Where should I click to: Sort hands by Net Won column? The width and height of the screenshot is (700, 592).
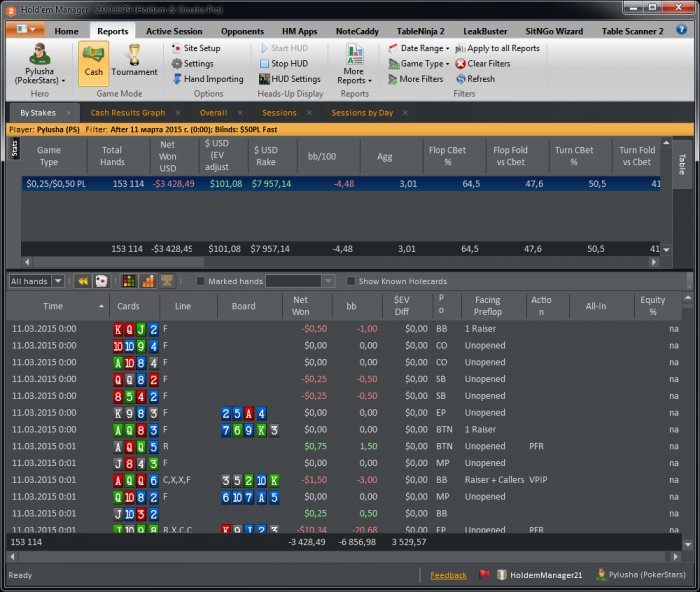[300, 306]
